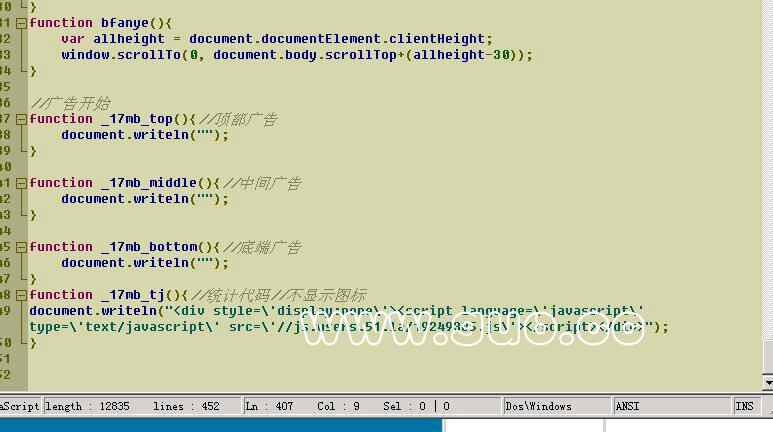Collapse the _17mb_bottom function fold marker
The width and height of the screenshot is (773, 432).
[x=21, y=247]
